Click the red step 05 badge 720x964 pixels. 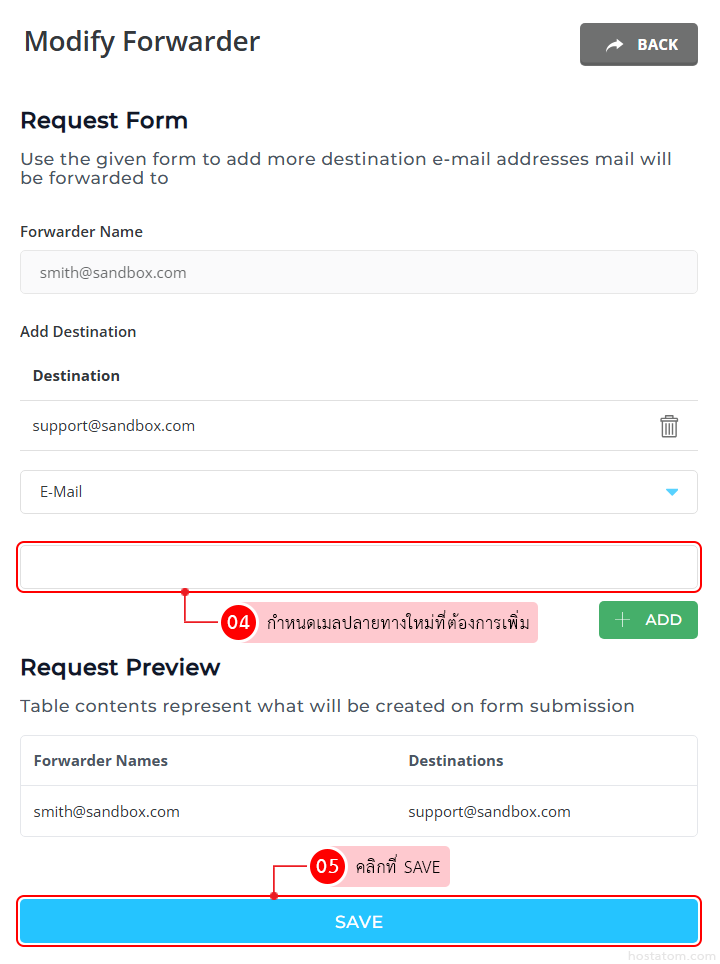pyautogui.click(x=327, y=866)
